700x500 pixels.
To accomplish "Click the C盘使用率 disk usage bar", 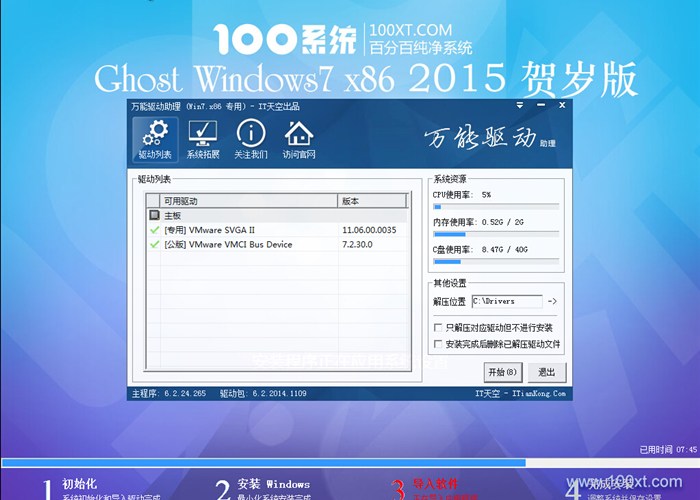I will 496,263.
